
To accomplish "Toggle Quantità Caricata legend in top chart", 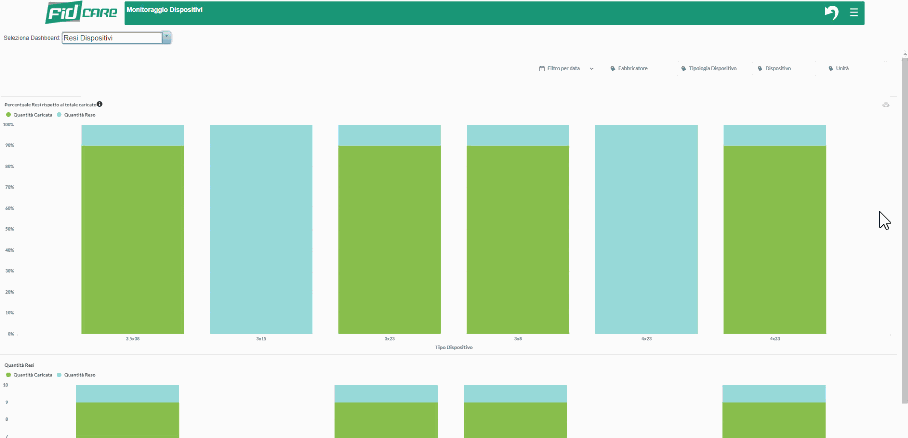I will 31,115.
